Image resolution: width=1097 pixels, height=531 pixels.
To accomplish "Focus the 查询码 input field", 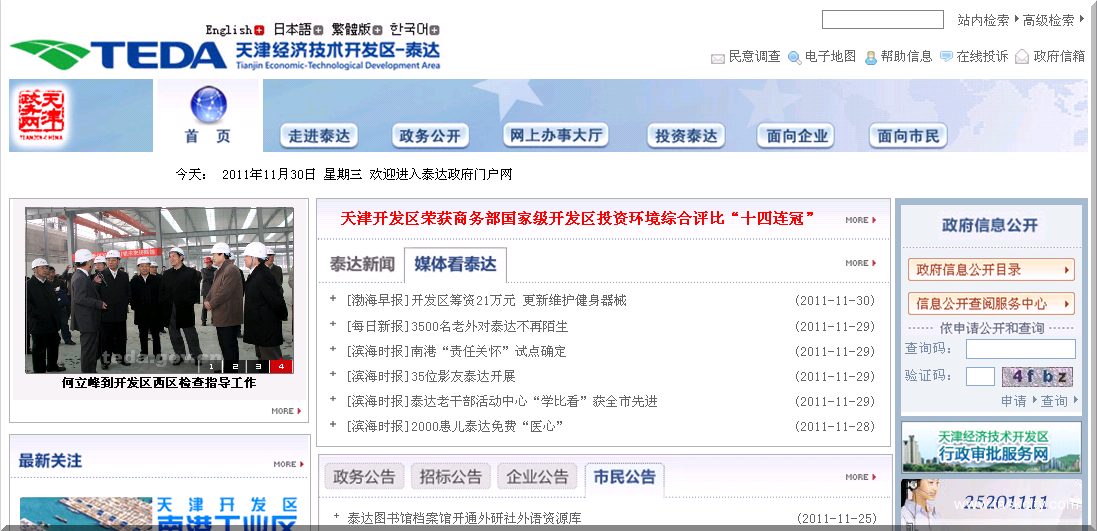I will coord(1020,349).
